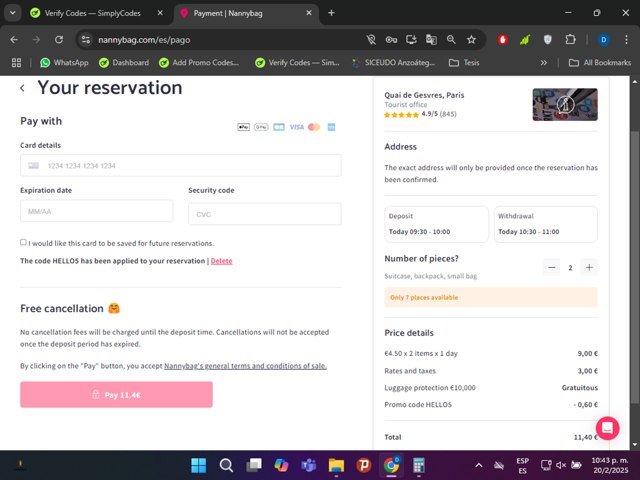Viewport: 640px width, 480px height.
Task: Open Windows Search on taskbar
Action: tap(226, 465)
